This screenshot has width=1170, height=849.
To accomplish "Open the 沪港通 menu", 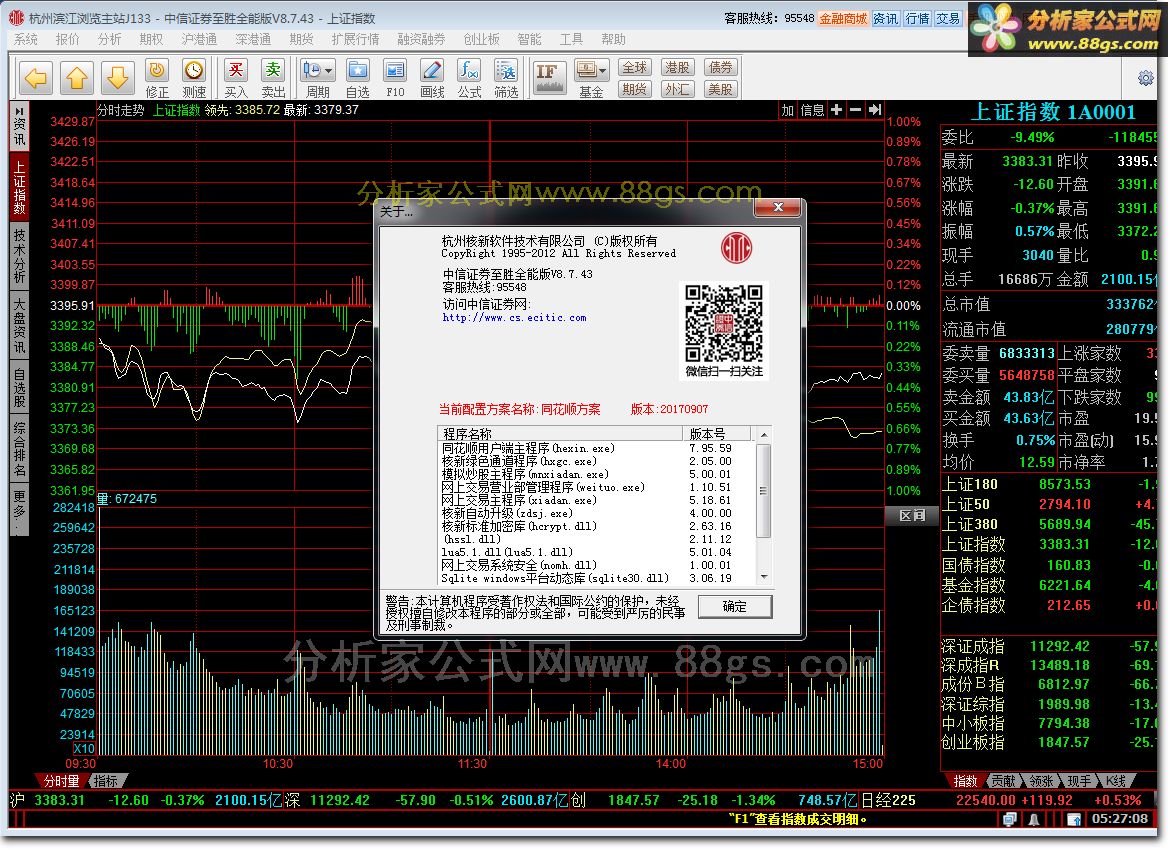I will coord(198,39).
